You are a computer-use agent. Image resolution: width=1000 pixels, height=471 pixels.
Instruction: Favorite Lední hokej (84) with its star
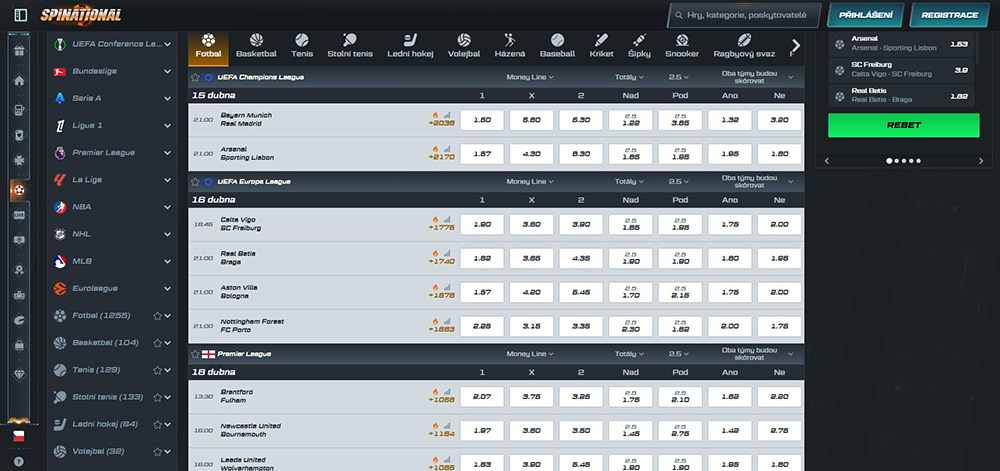[x=157, y=424]
